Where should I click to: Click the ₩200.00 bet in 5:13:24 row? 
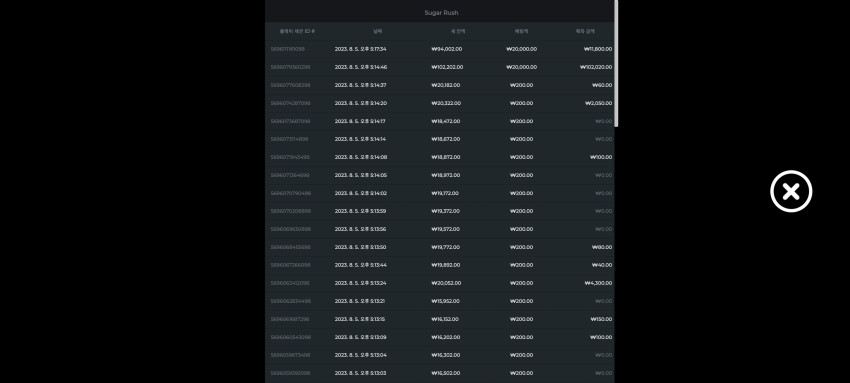coord(521,283)
